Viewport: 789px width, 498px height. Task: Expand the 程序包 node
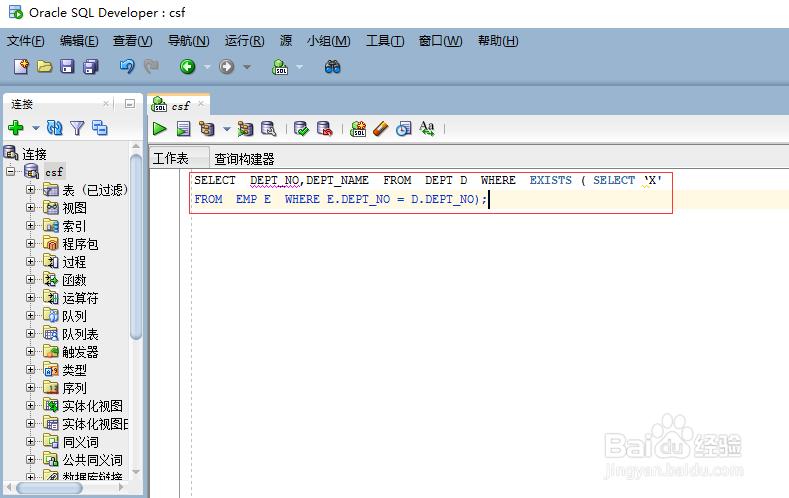point(31,244)
